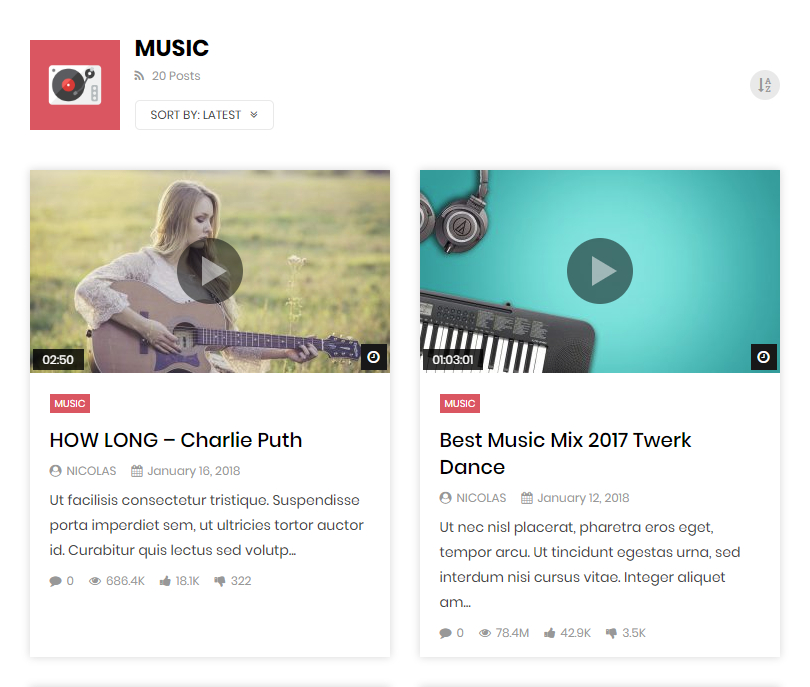
Task: Click the A-Z sort order icon
Action: tap(765, 85)
